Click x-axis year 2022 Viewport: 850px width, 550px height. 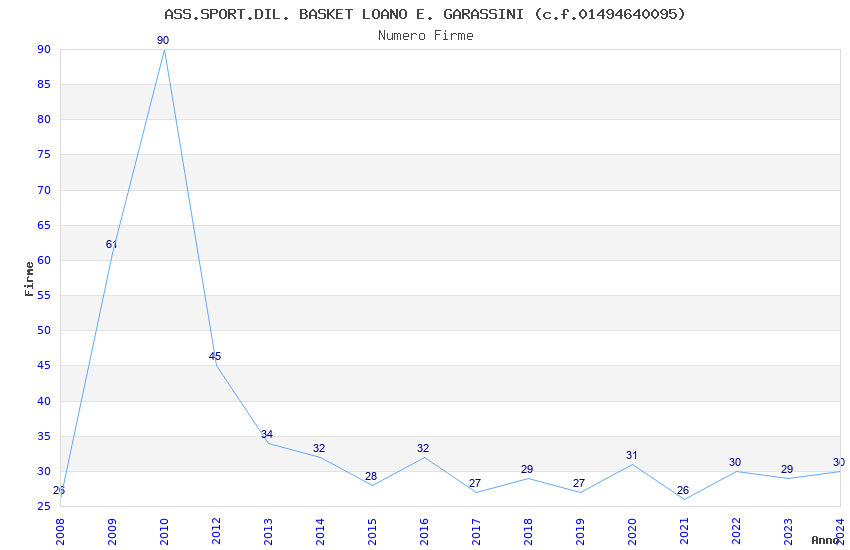[x=737, y=532]
